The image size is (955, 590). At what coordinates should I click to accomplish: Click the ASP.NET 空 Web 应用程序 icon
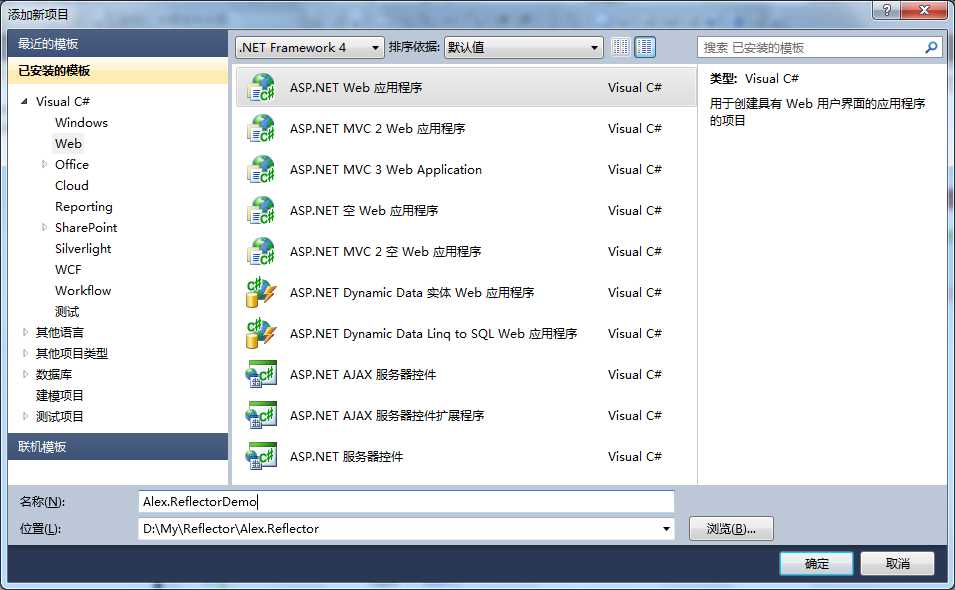click(x=261, y=211)
